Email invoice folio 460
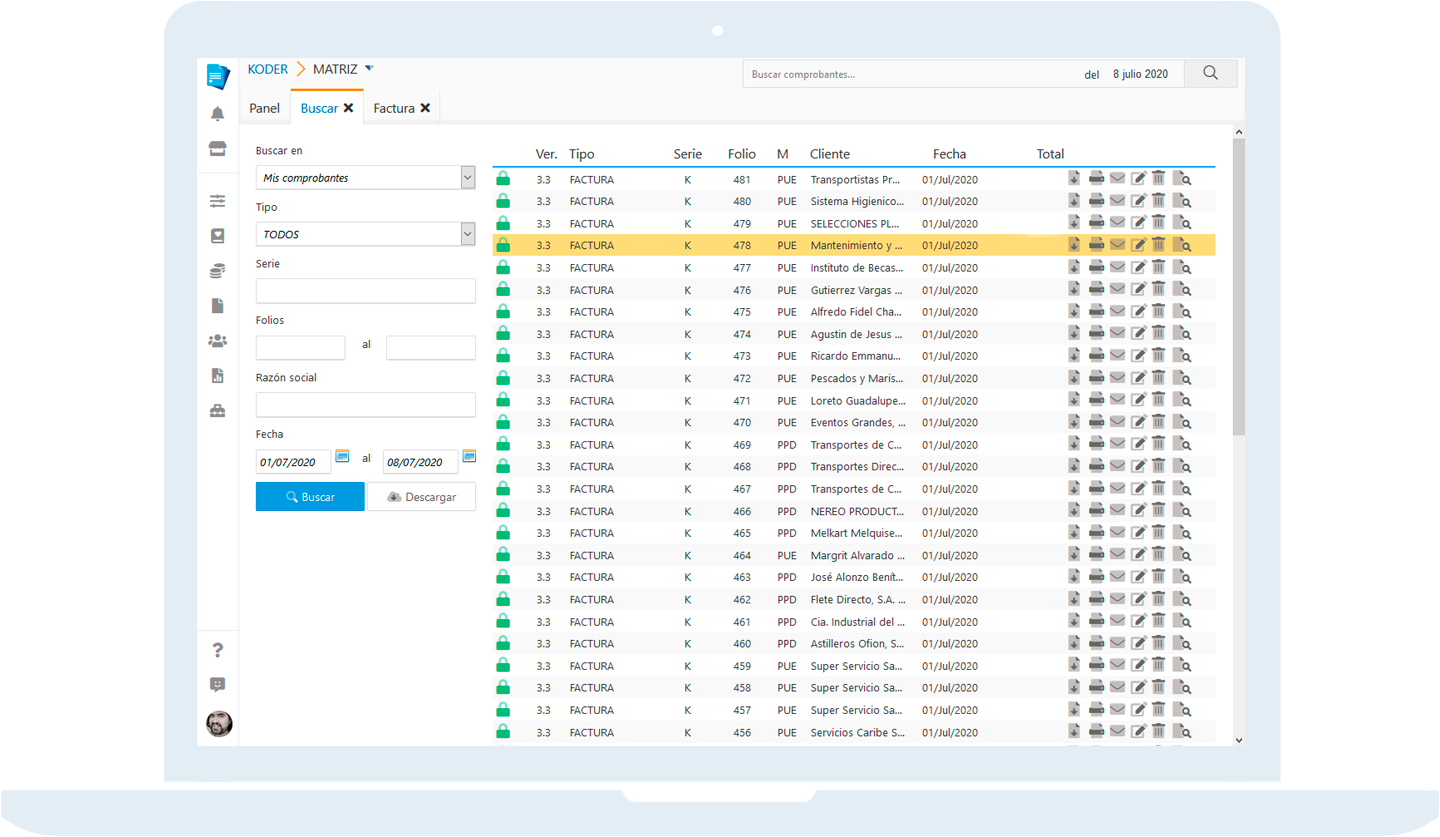Screen dimensions: 1440x837 [x=1118, y=644]
